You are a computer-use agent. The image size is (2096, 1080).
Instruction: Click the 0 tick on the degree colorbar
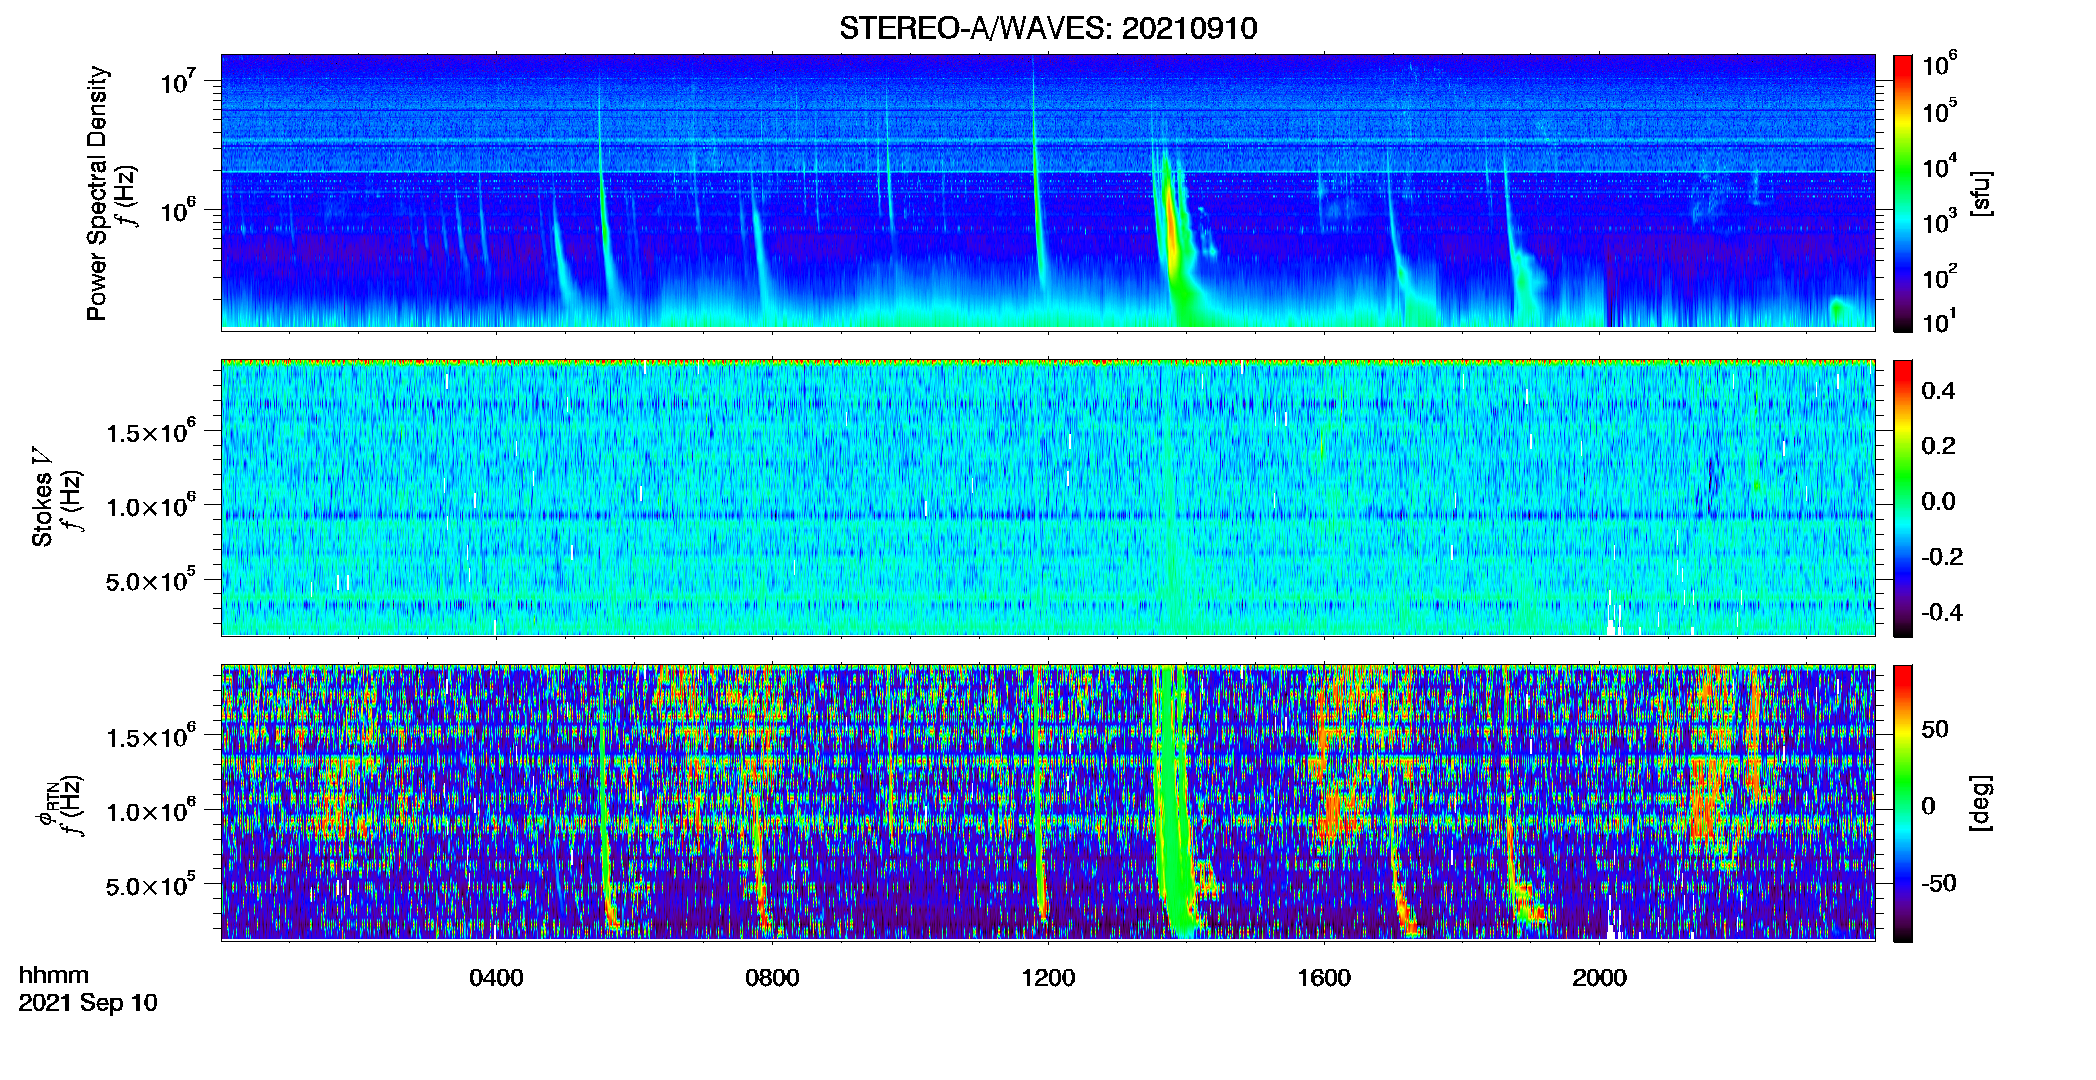tap(1929, 806)
